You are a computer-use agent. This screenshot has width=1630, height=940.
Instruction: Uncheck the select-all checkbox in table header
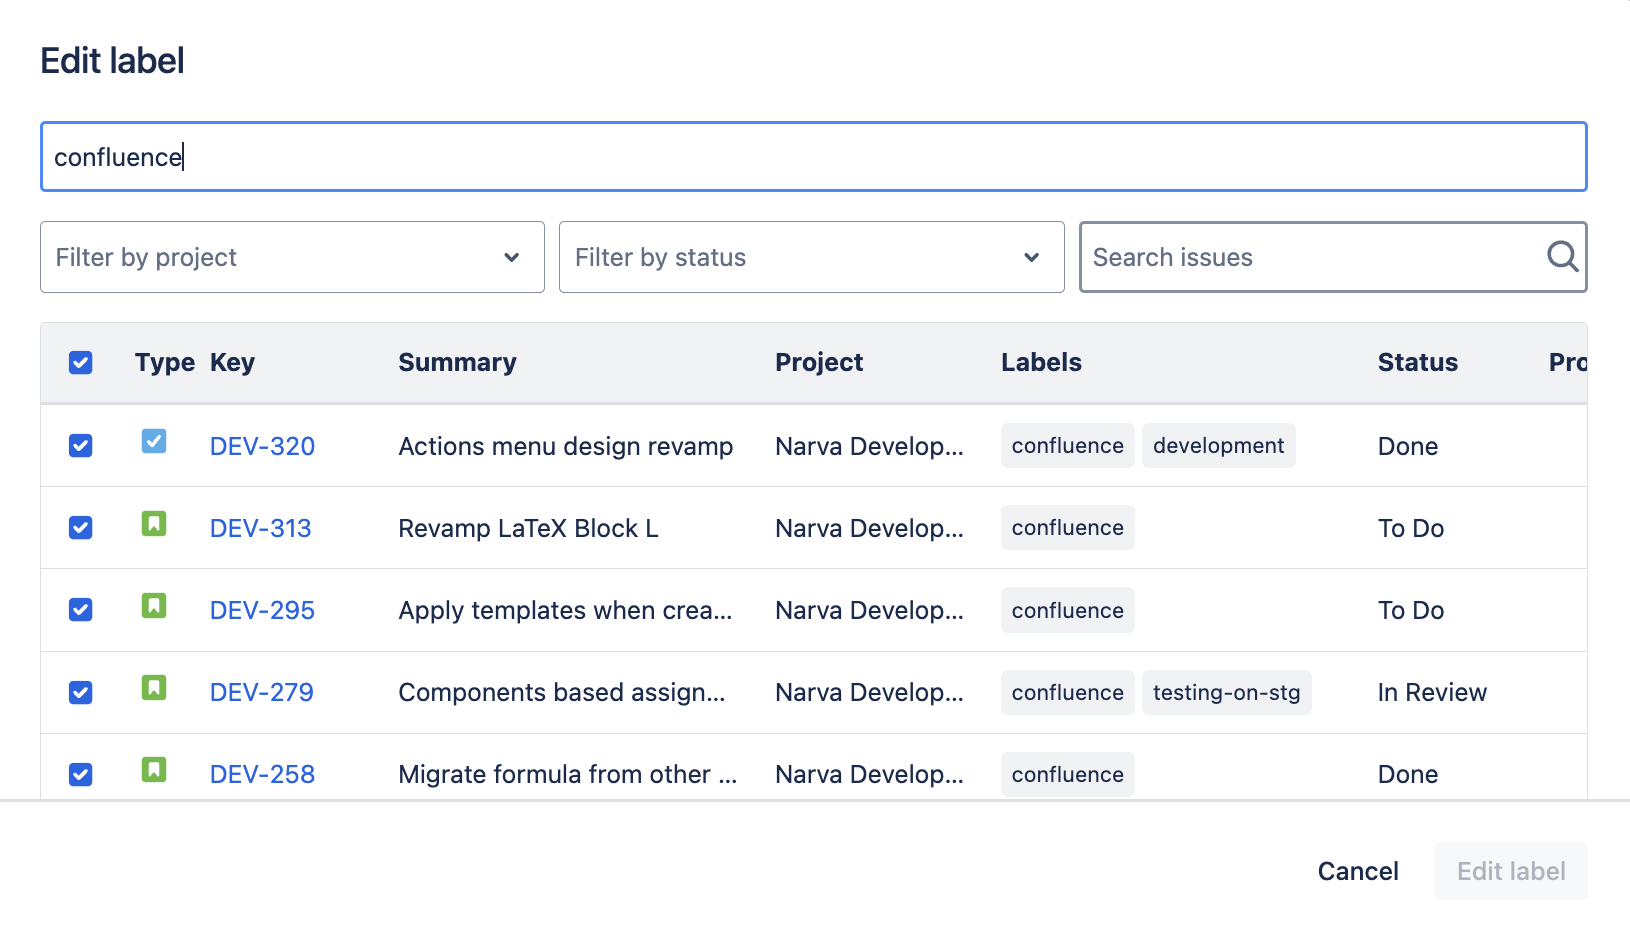click(x=80, y=362)
